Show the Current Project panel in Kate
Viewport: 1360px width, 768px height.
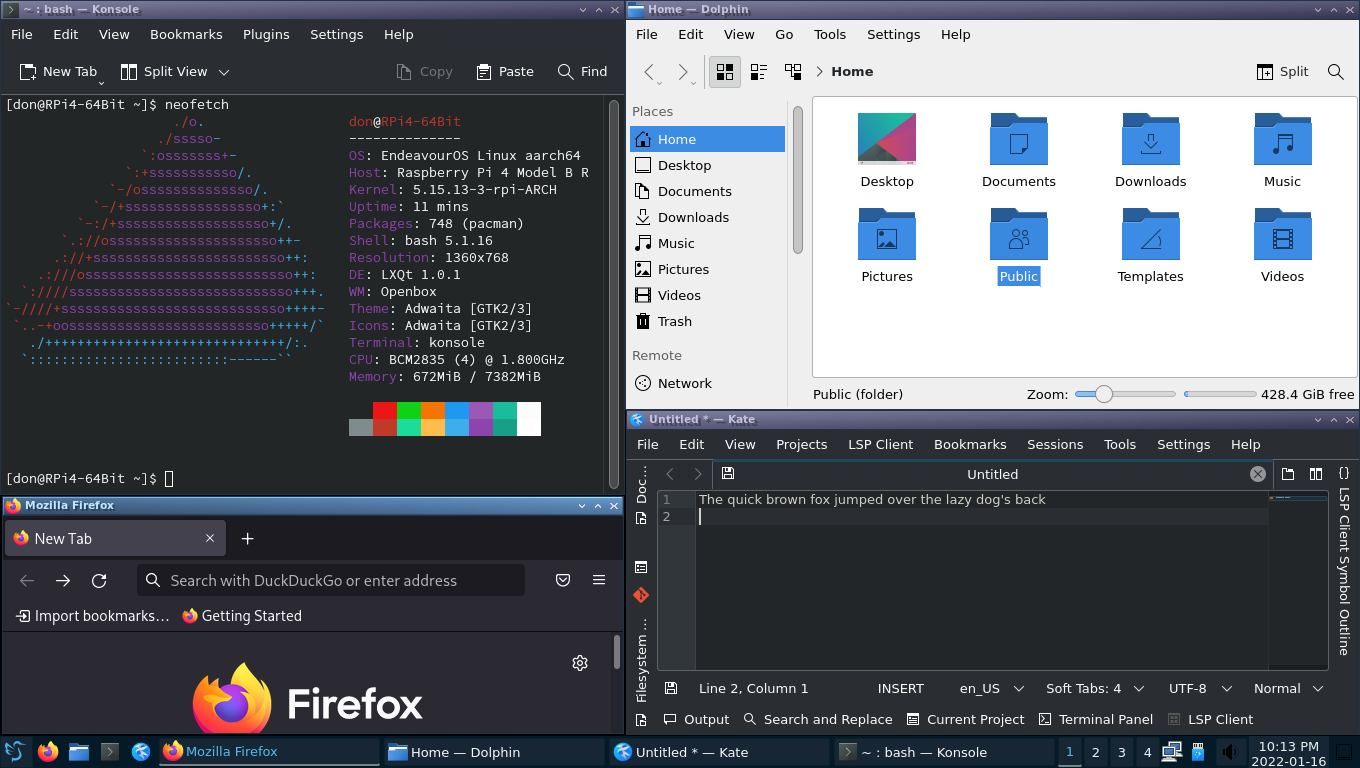tap(965, 719)
